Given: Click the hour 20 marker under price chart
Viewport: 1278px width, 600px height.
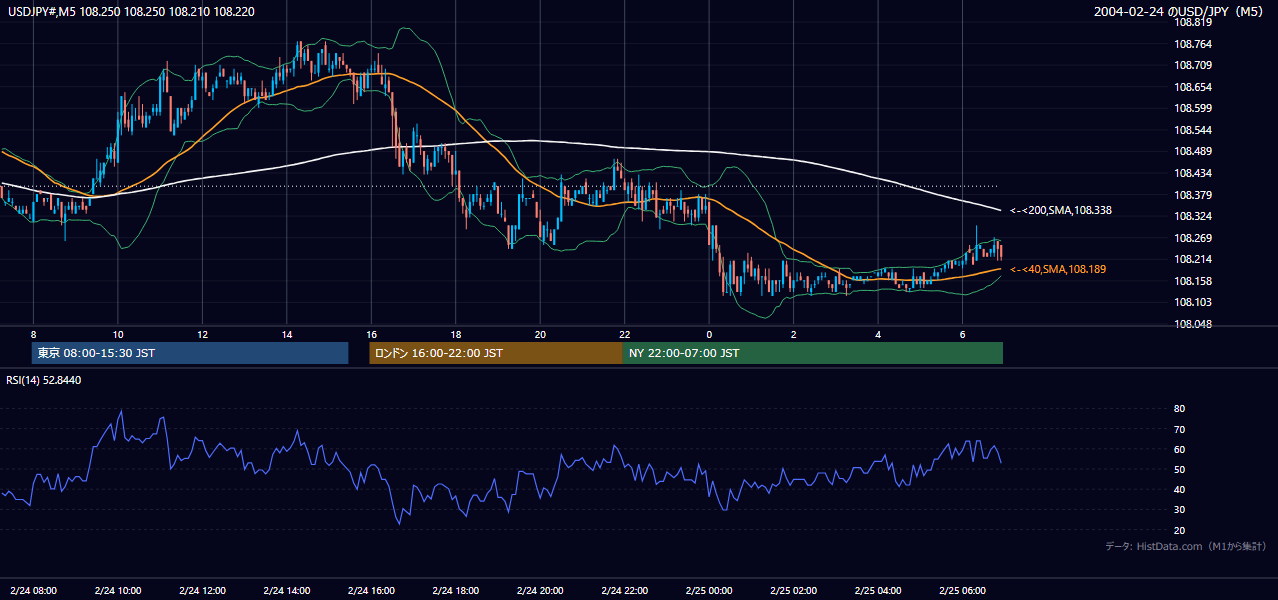Looking at the screenshot, I should (x=541, y=334).
